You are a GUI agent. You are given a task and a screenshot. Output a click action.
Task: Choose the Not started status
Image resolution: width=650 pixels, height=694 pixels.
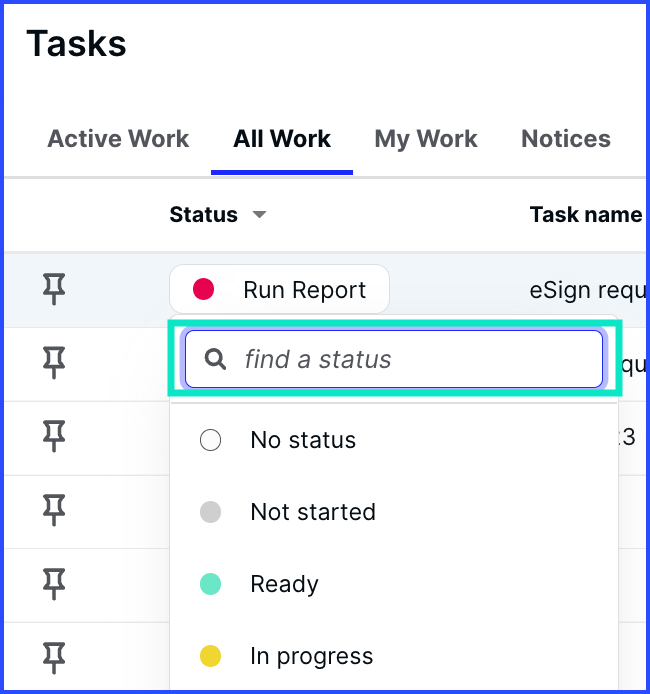coord(394,512)
